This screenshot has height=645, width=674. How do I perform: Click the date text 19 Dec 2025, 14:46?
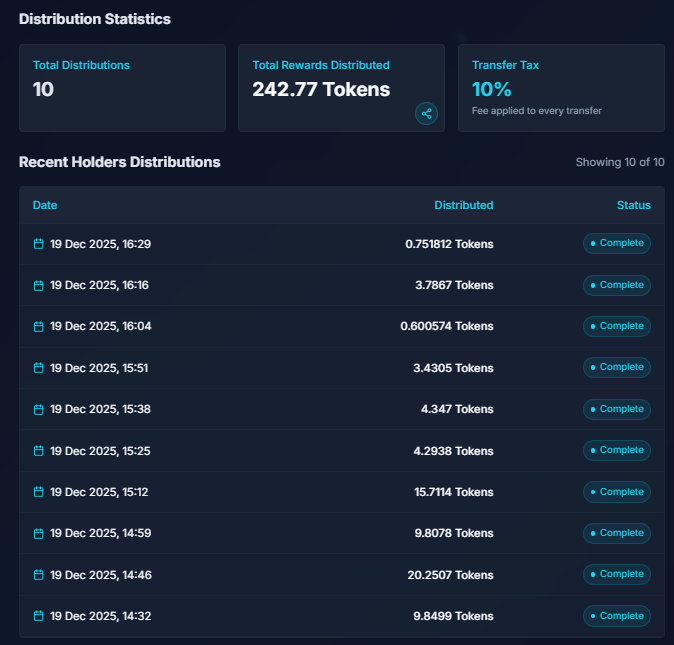[x=101, y=575]
